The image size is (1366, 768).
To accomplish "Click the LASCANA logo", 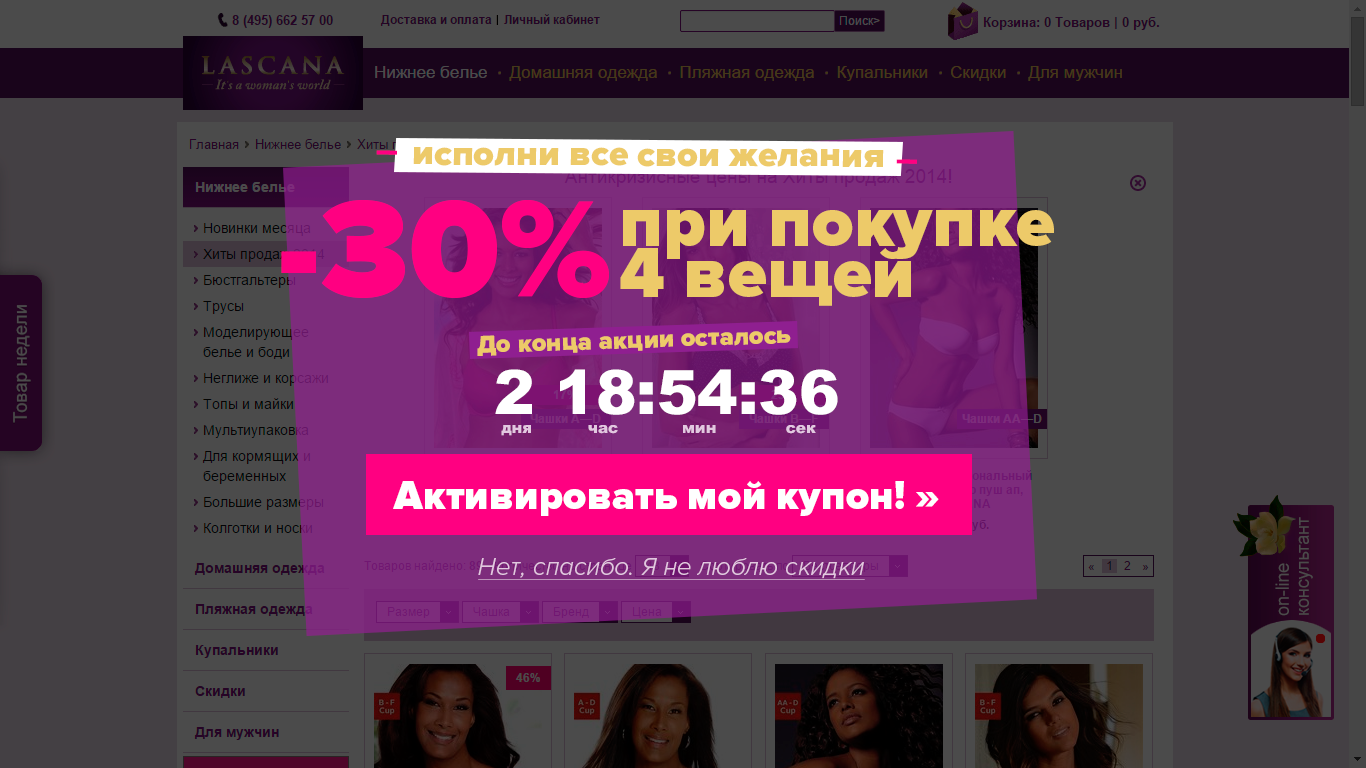I will pyautogui.click(x=273, y=73).
